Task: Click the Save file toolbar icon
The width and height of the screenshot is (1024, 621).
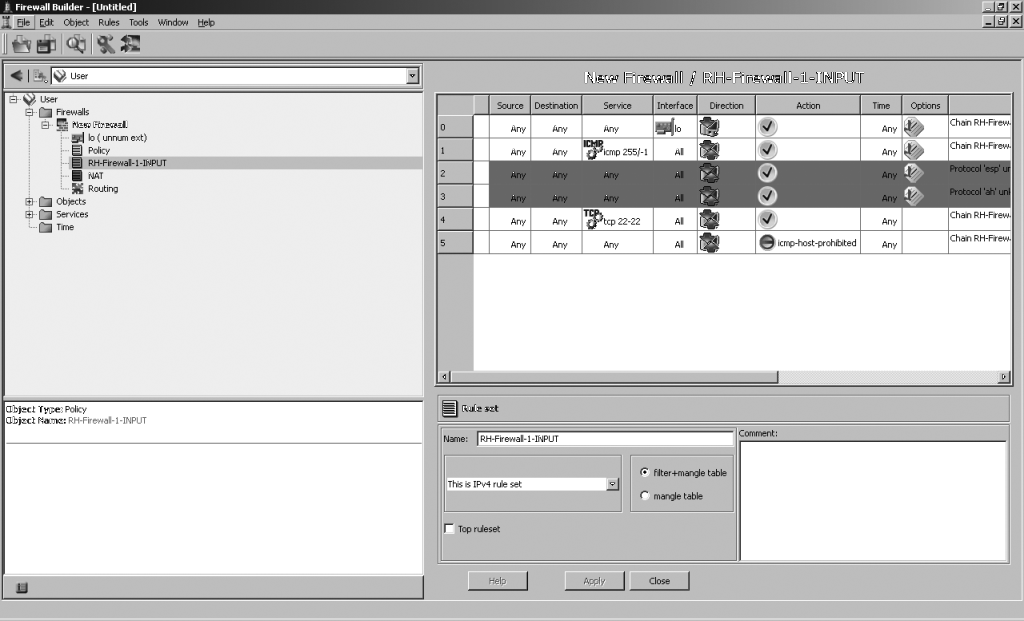Action: click(x=47, y=44)
